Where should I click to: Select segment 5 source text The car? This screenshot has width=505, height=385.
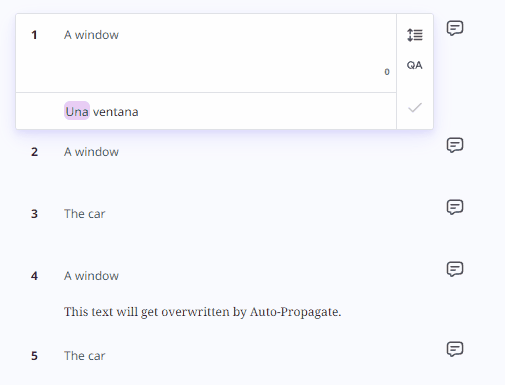[84, 356]
